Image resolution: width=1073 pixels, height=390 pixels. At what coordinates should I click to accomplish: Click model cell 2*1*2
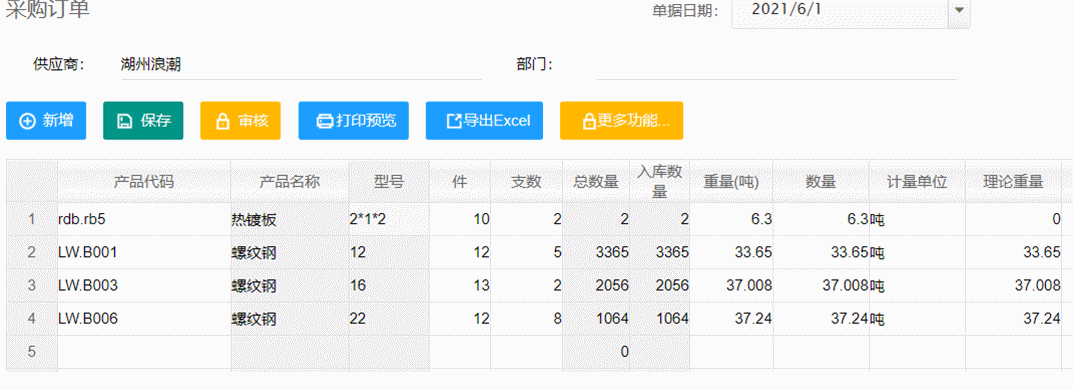click(x=389, y=219)
